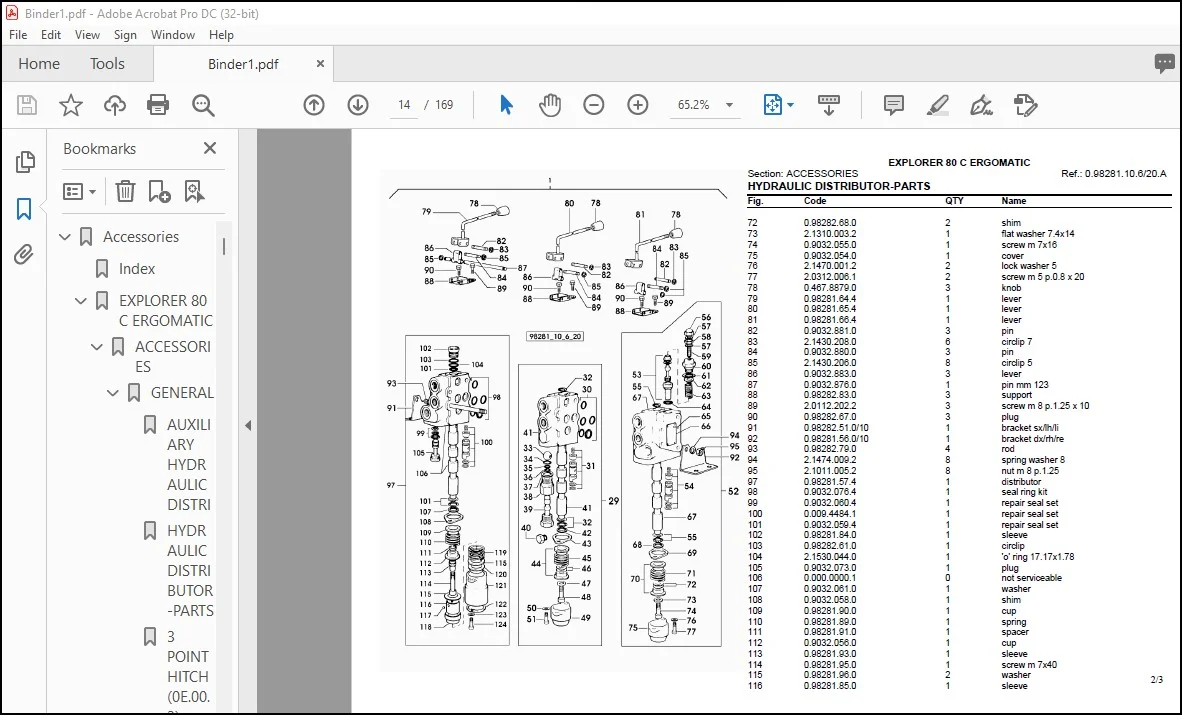1182x715 pixels.
Task: Collapse the Accessories bookmark
Action: (65, 237)
